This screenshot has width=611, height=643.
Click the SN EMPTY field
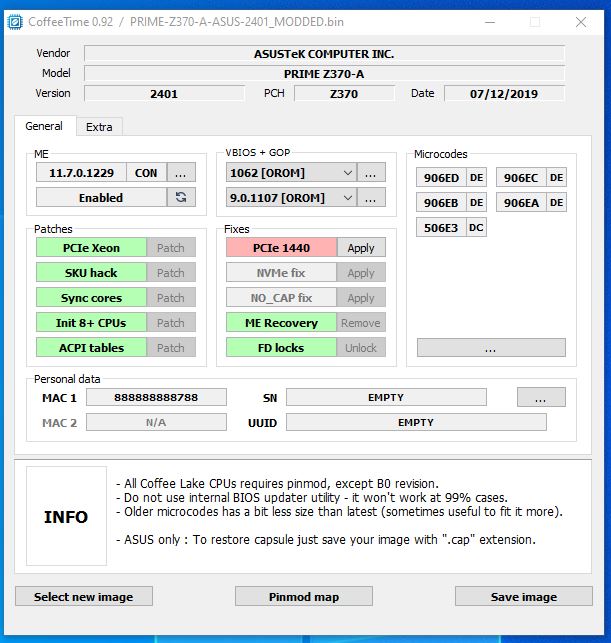click(x=386, y=397)
